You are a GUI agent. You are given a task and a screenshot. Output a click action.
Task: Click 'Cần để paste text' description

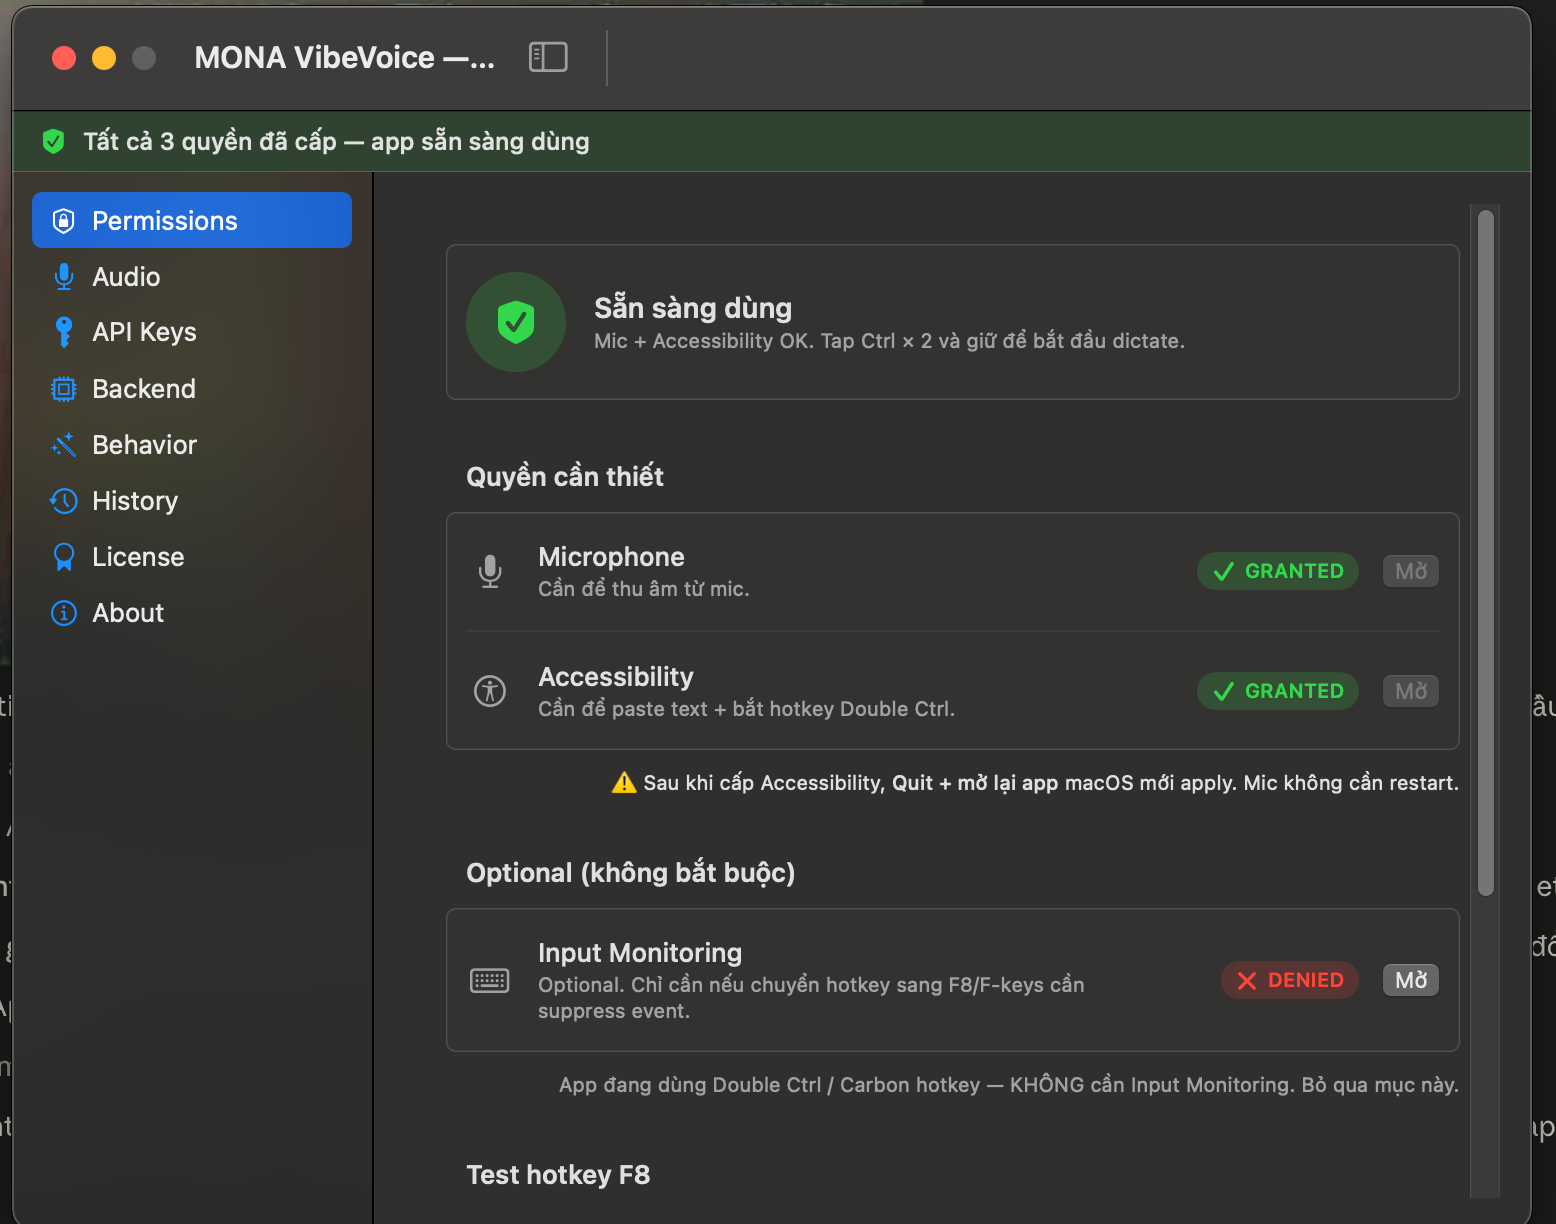coord(747,709)
